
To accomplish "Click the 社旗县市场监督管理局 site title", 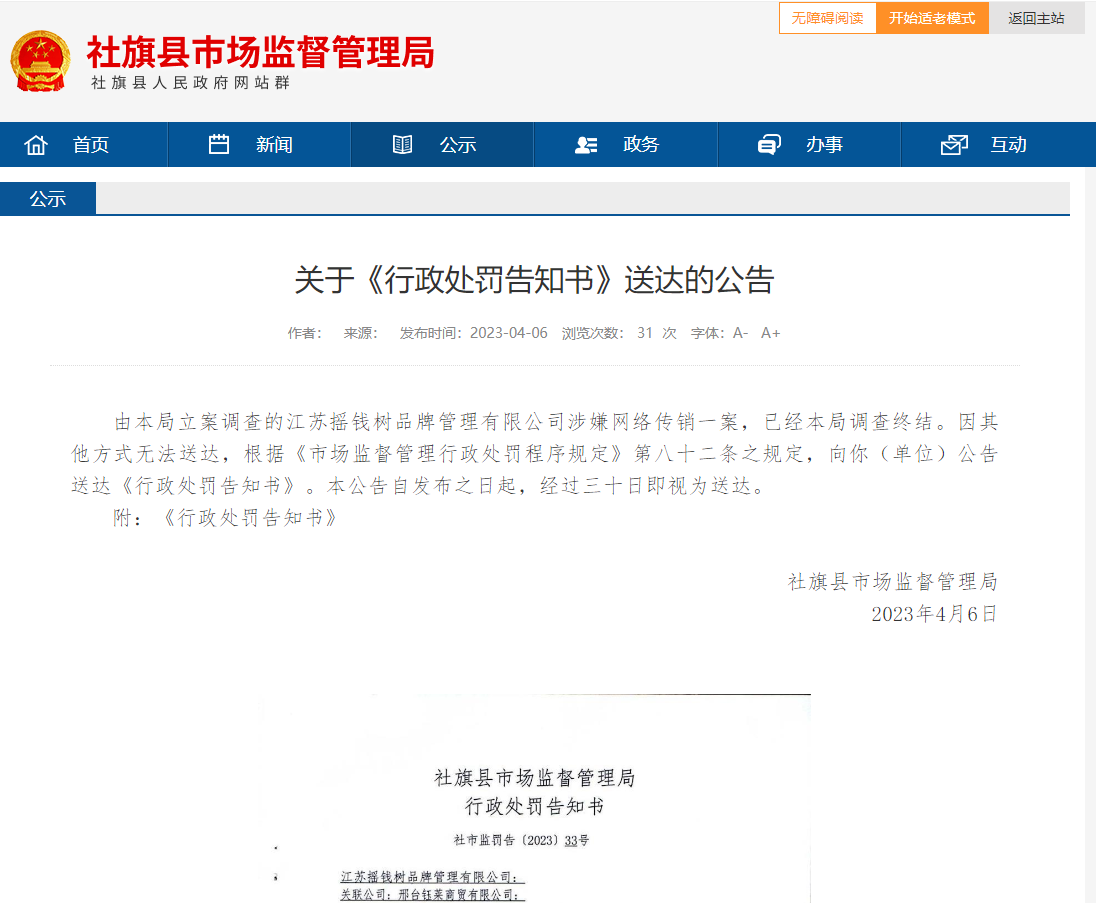I will point(260,52).
